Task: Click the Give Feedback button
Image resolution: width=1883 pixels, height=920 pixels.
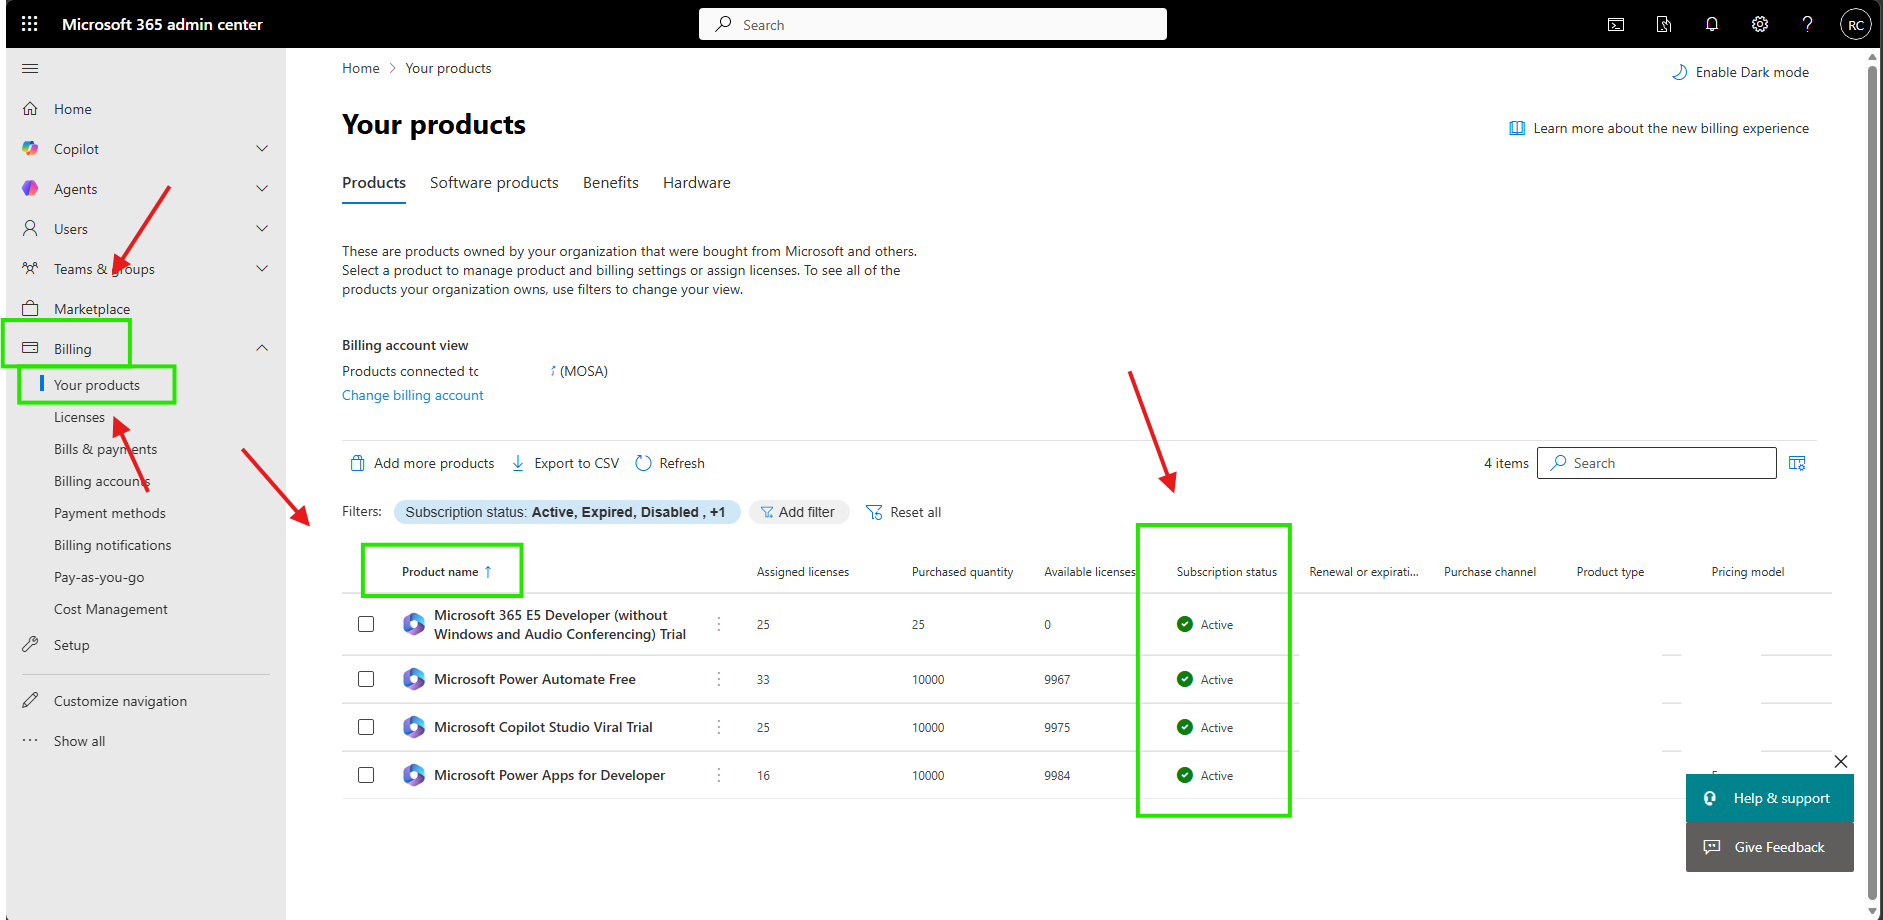Action: (x=1770, y=847)
